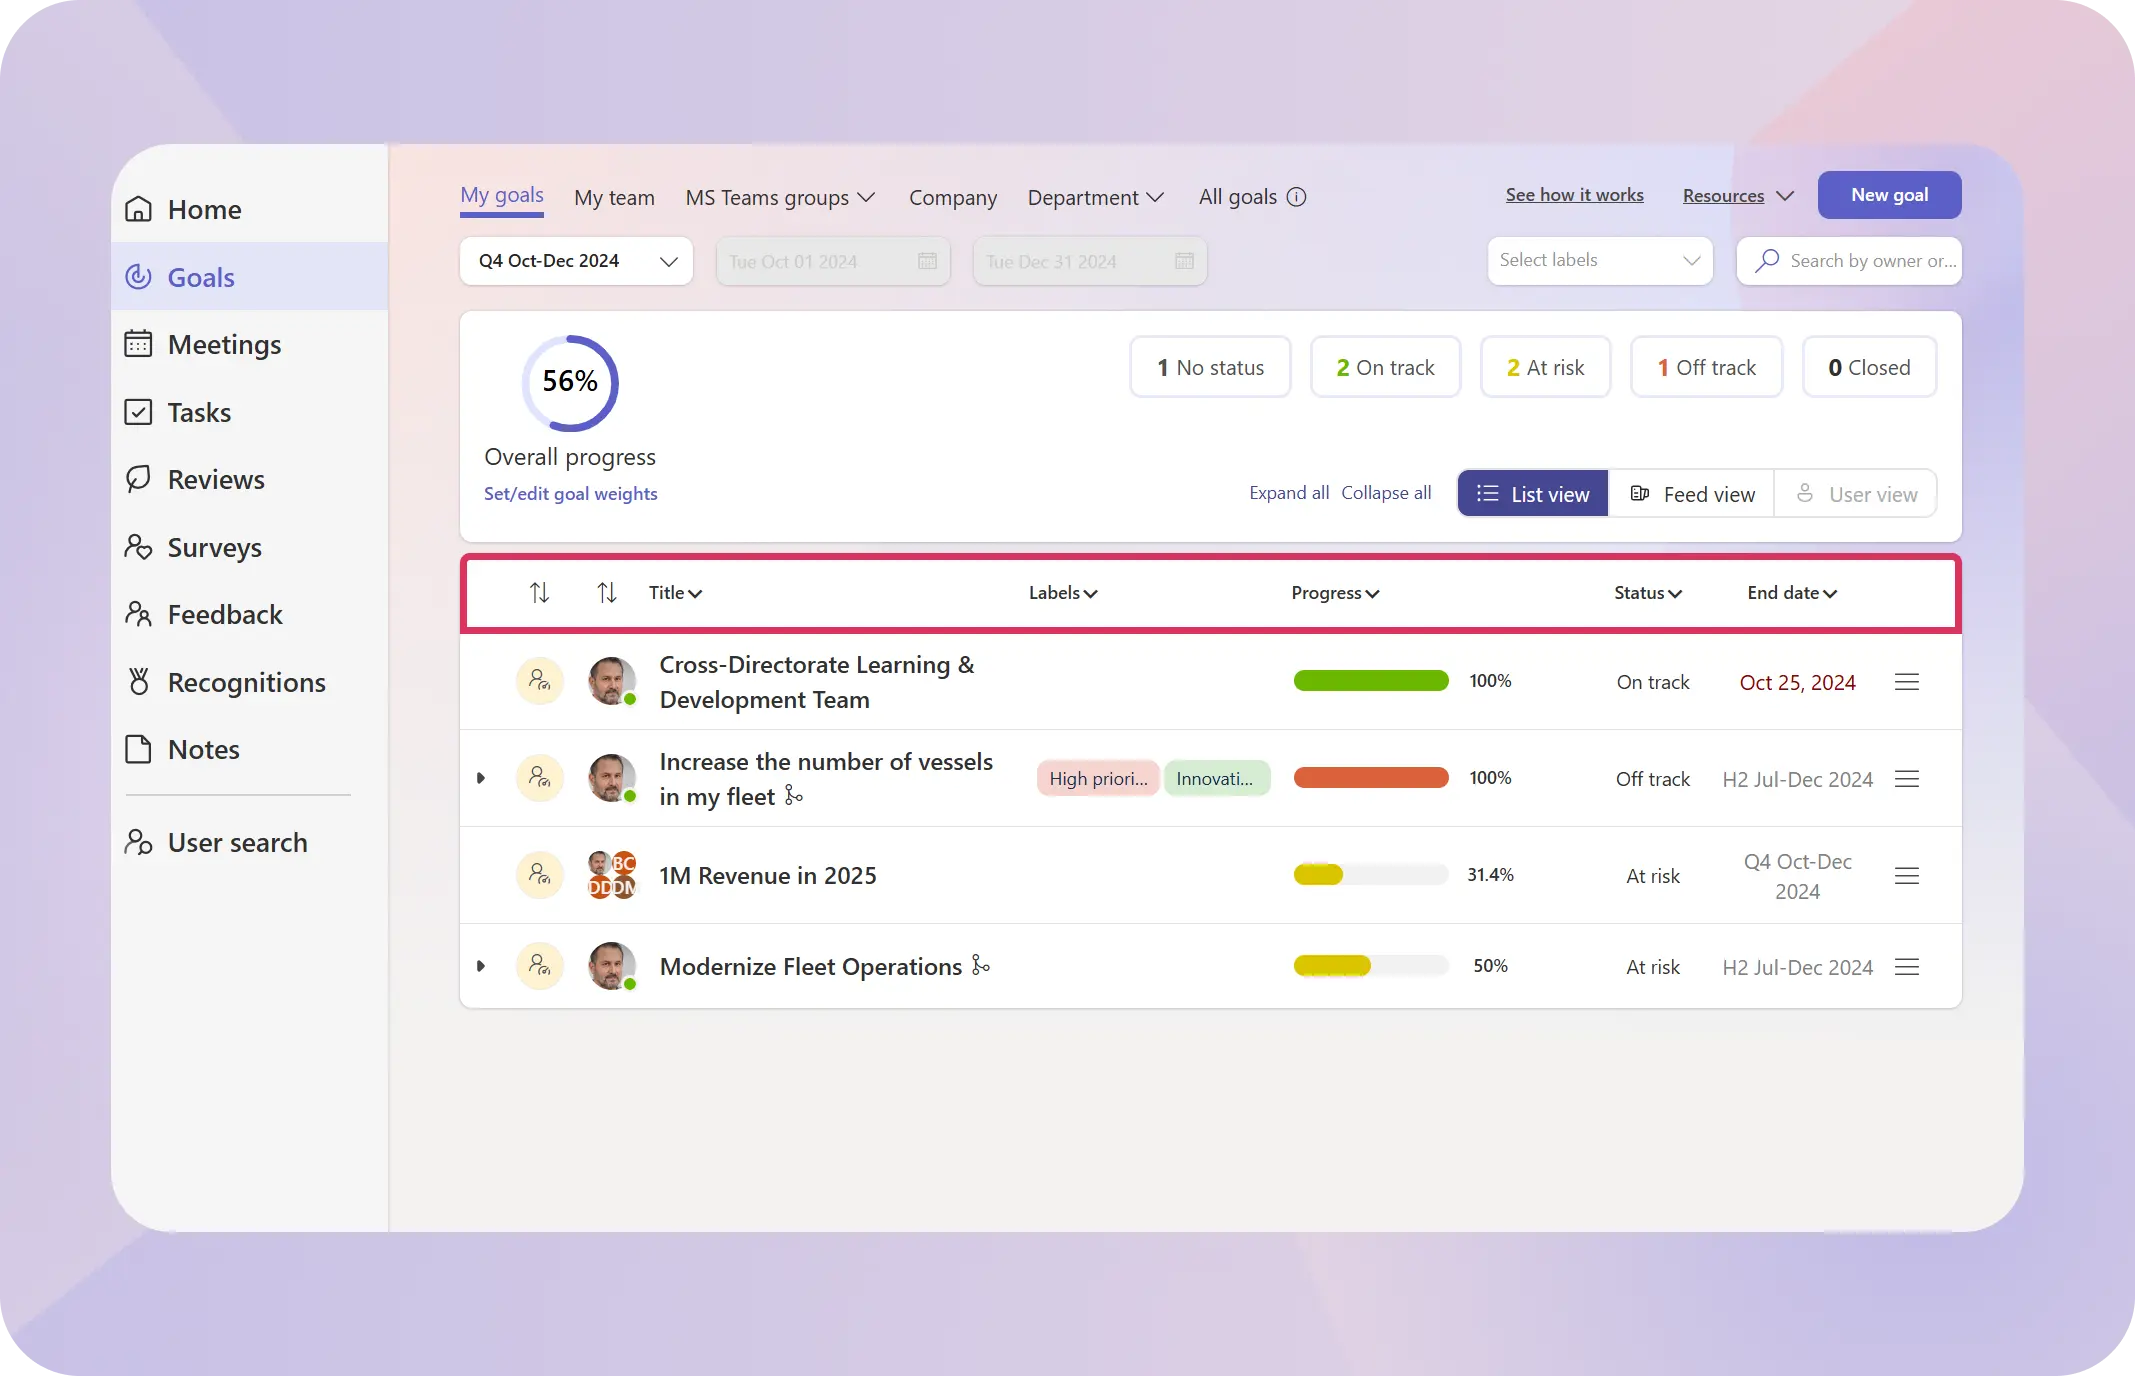Viewport: 2135px width, 1376px height.
Task: Click the Goals sidebar icon
Action: coord(138,277)
